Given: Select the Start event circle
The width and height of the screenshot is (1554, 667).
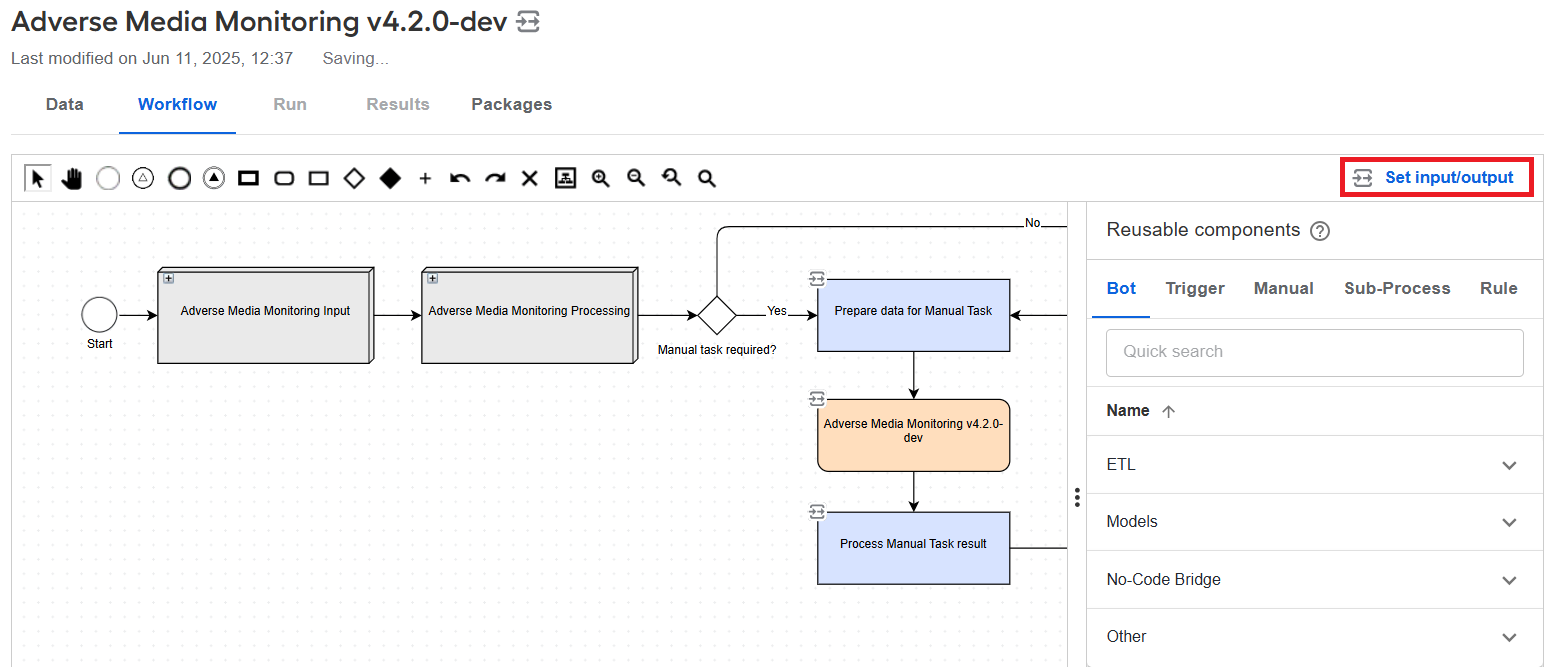Looking at the screenshot, I should 99,315.
